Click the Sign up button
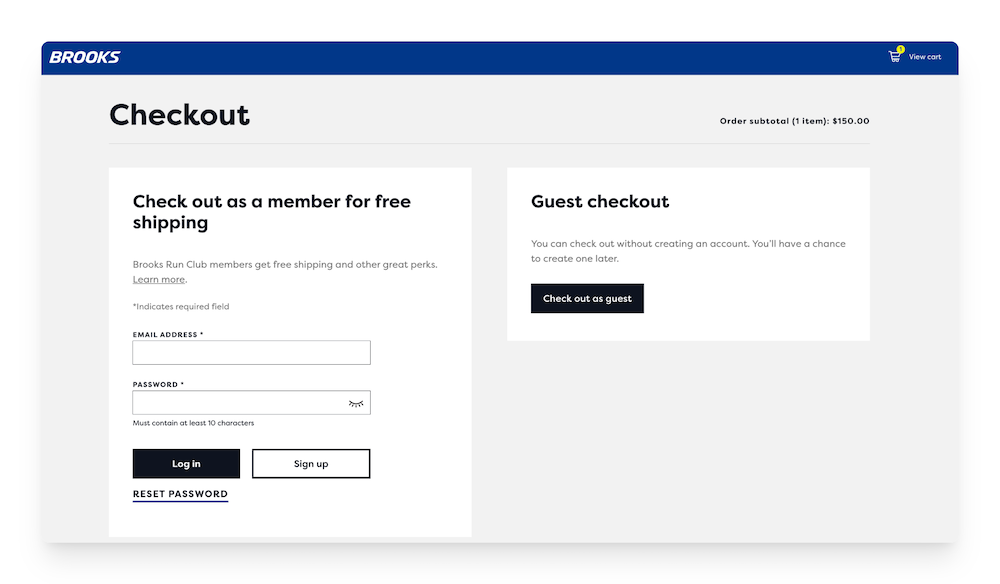Viewport: 1000px width, 584px height. (311, 464)
